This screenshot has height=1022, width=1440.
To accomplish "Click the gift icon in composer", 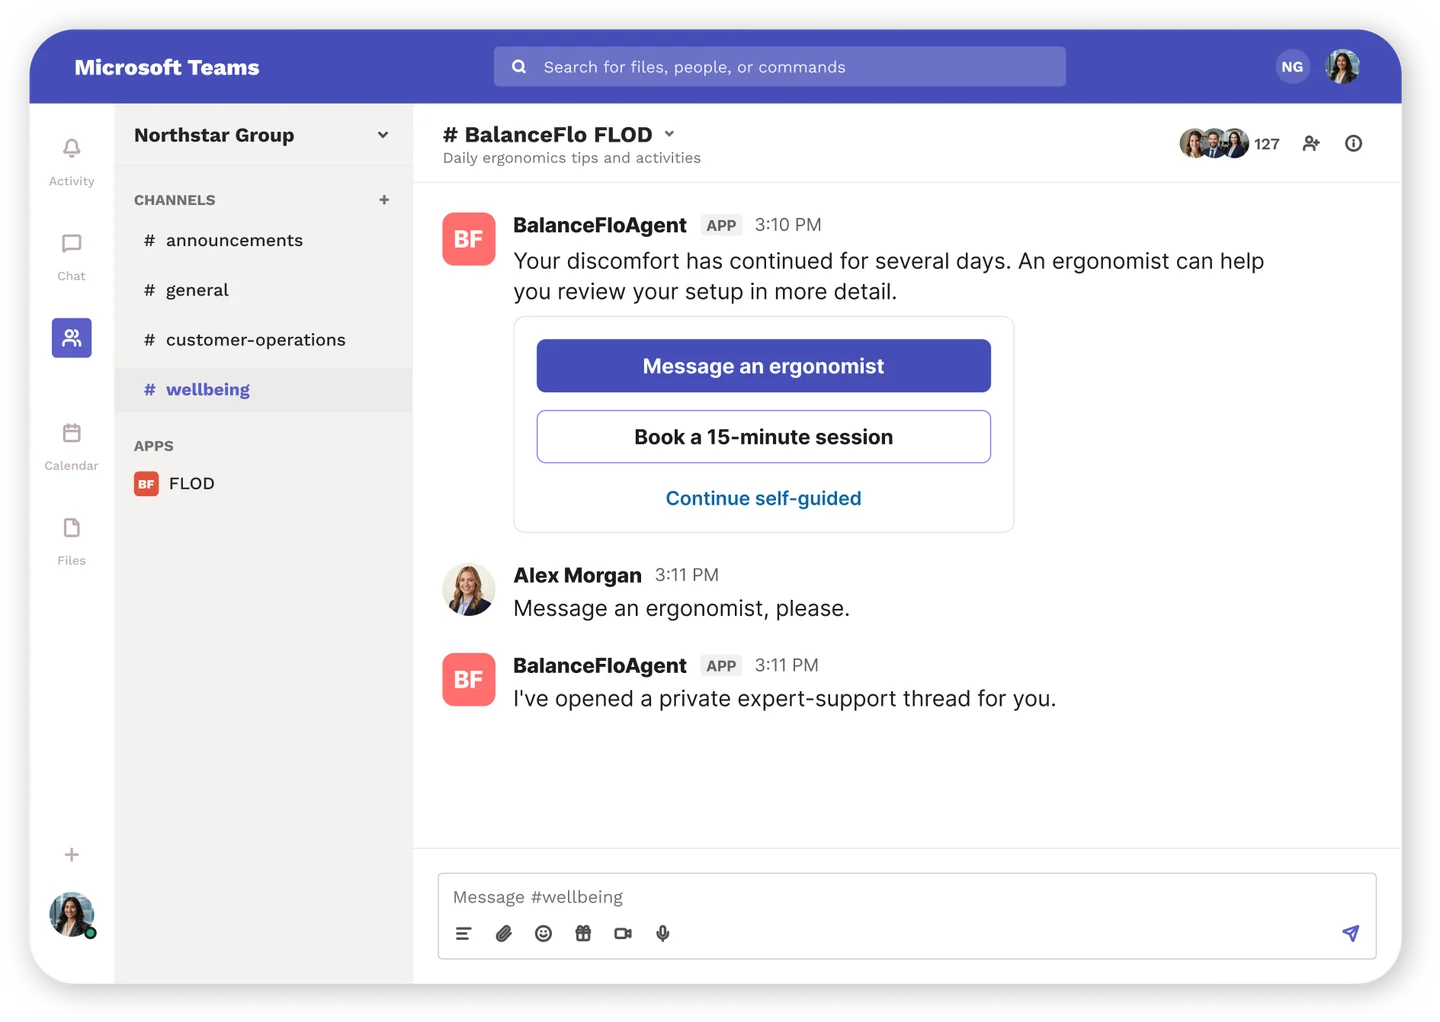I will point(583,934).
